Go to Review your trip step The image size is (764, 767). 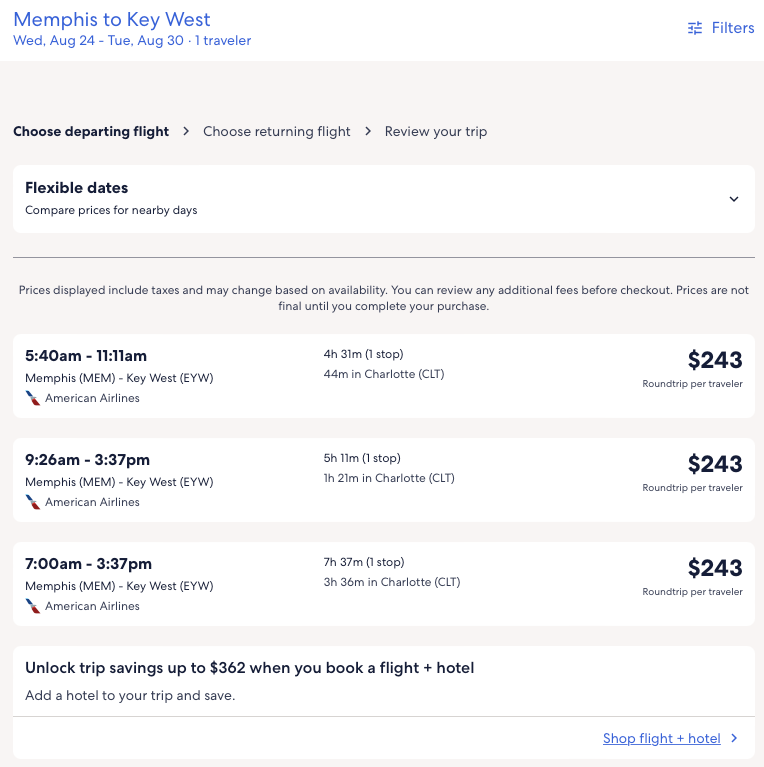pos(436,131)
